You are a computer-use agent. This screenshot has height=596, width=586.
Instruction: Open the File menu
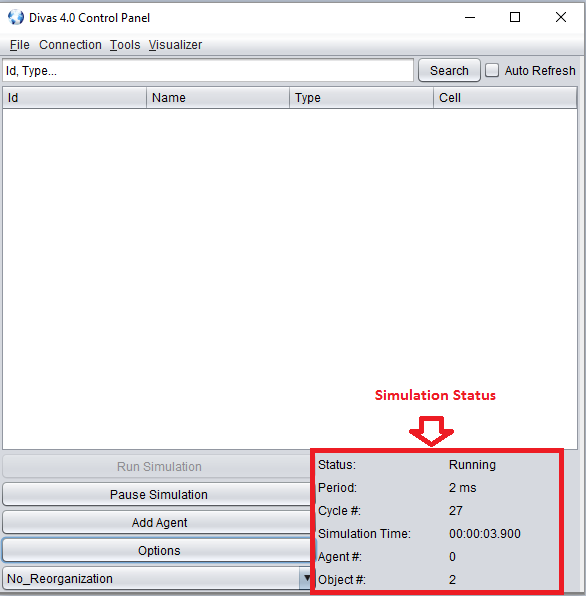[19, 45]
